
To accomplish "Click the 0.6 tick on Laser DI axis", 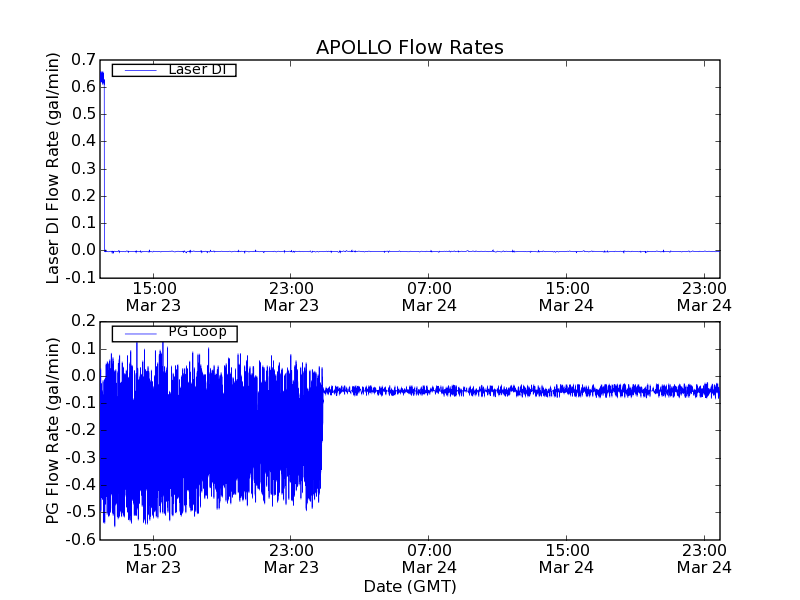I will coord(84,87).
